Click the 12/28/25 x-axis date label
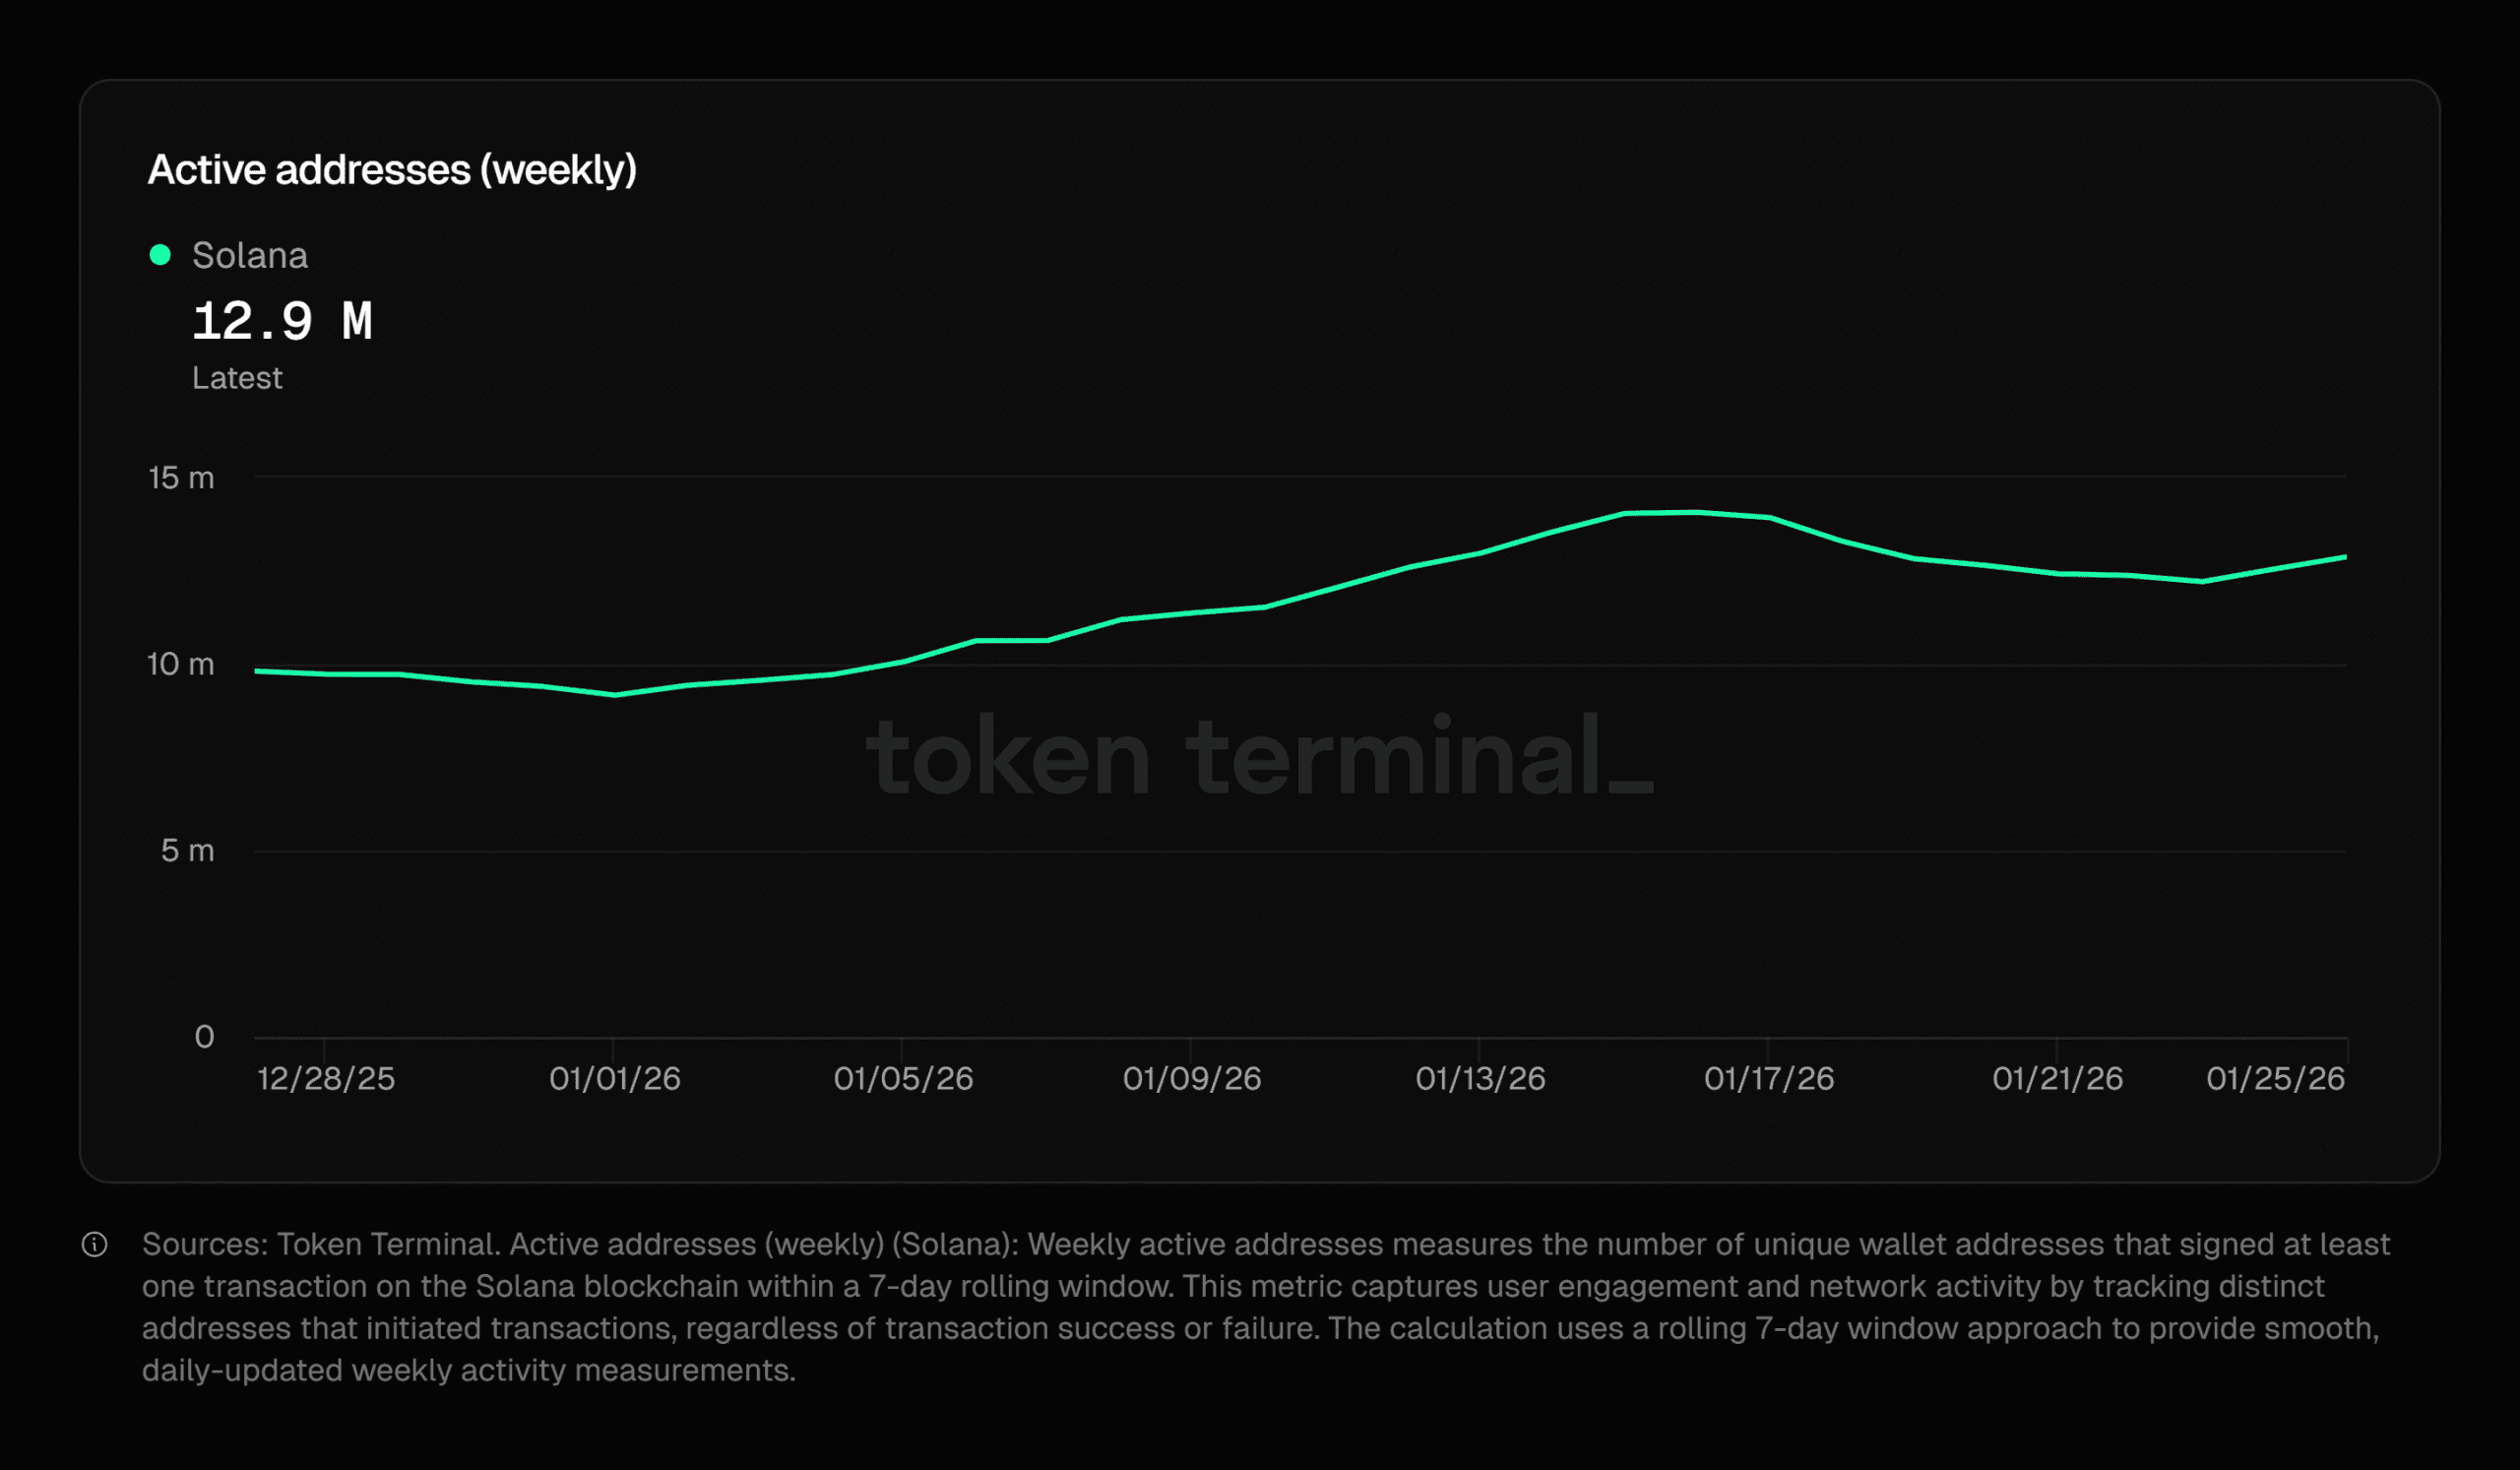2520x1470 pixels. [326, 1079]
